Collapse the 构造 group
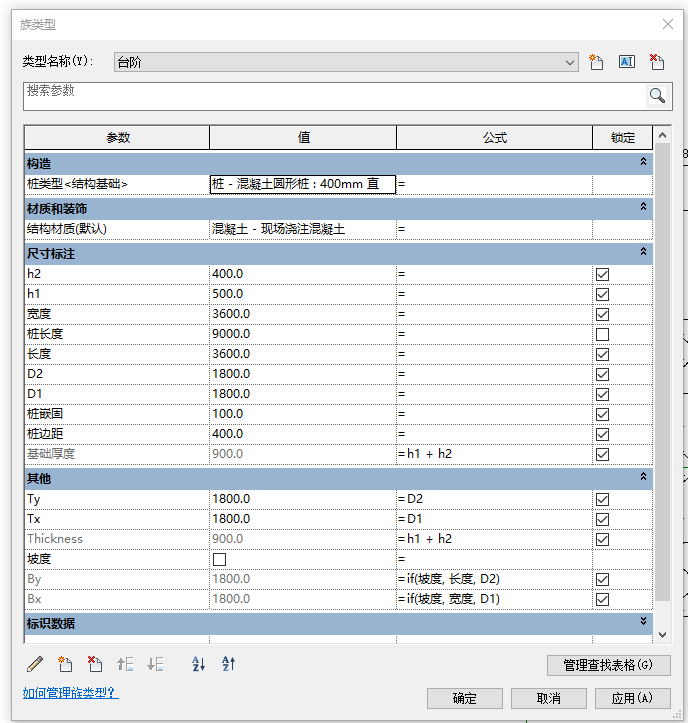Image resolution: width=688 pixels, height=723 pixels. pyautogui.click(x=643, y=162)
